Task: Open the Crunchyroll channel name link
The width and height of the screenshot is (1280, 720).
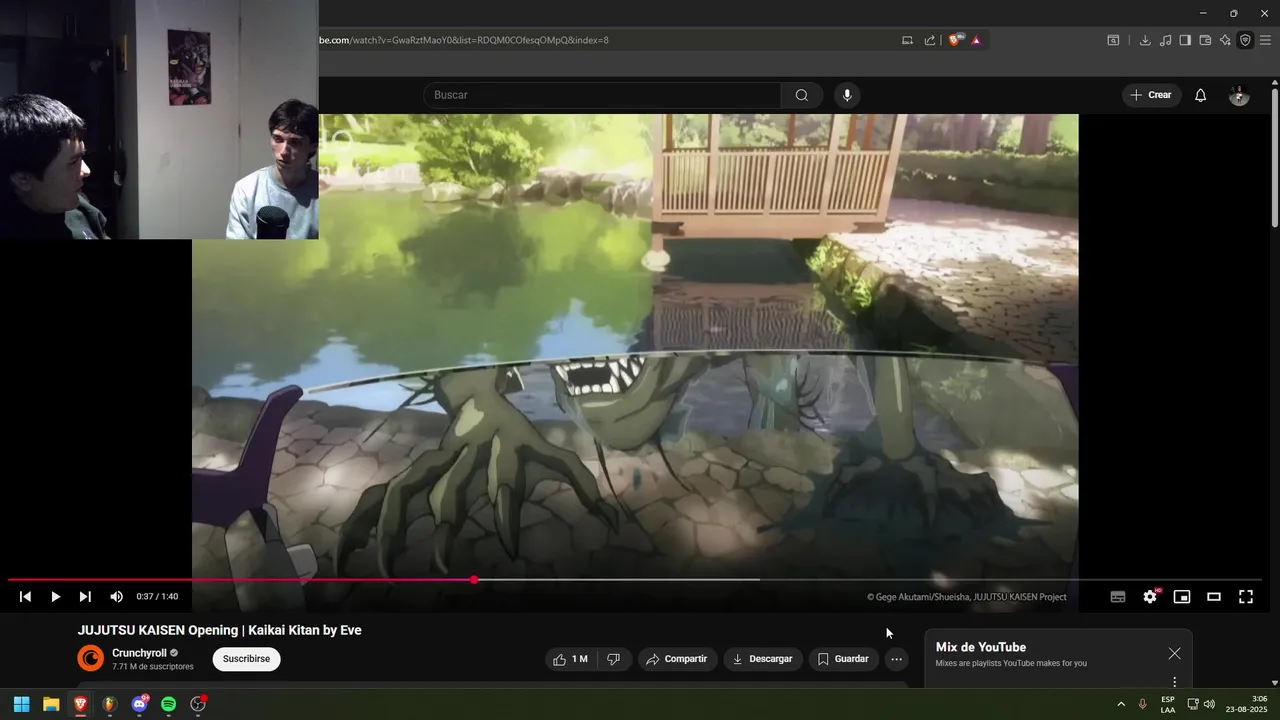Action: click(139, 653)
